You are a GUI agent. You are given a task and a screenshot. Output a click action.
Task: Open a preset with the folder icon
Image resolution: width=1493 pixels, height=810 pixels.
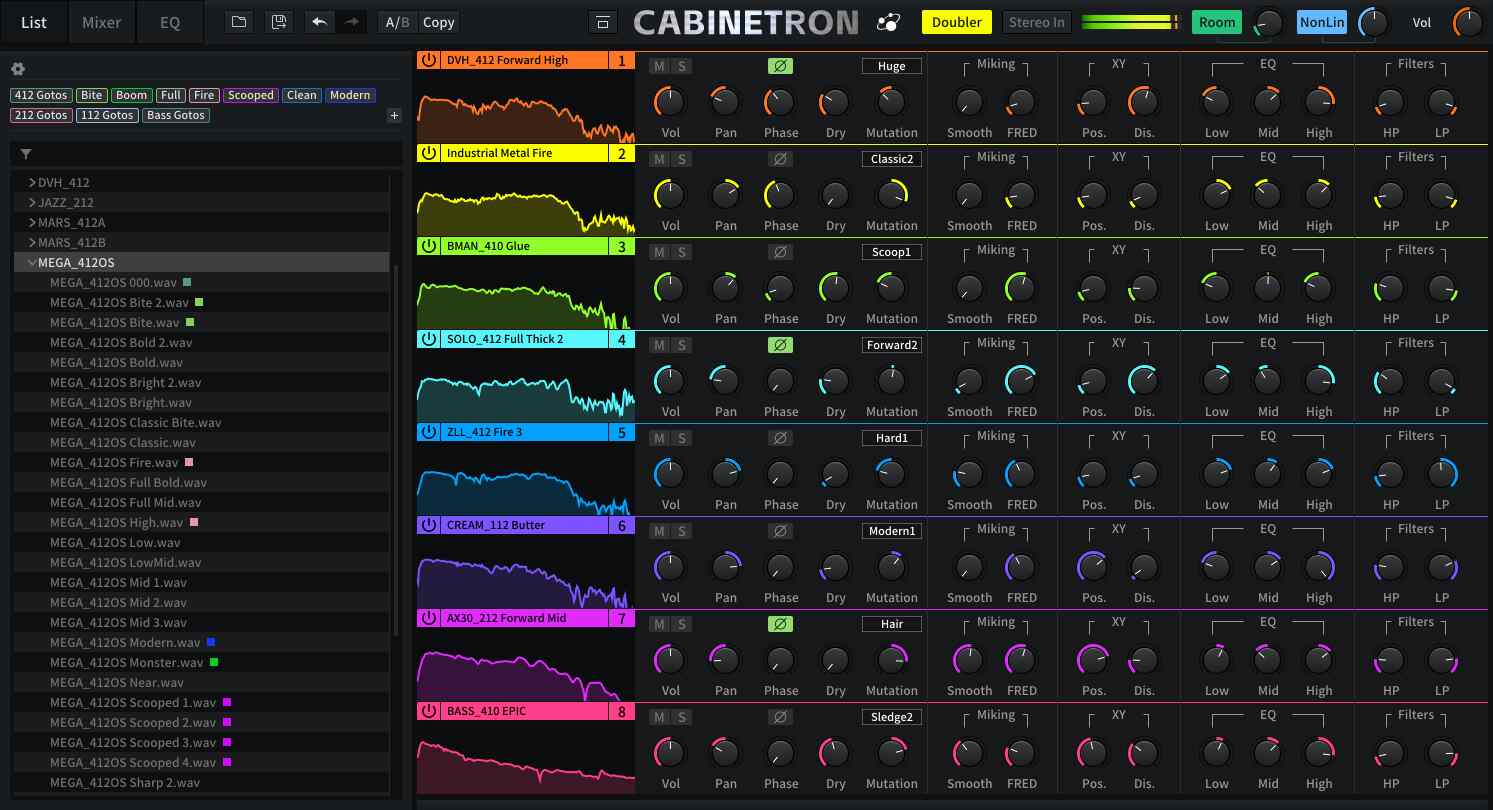[238, 21]
